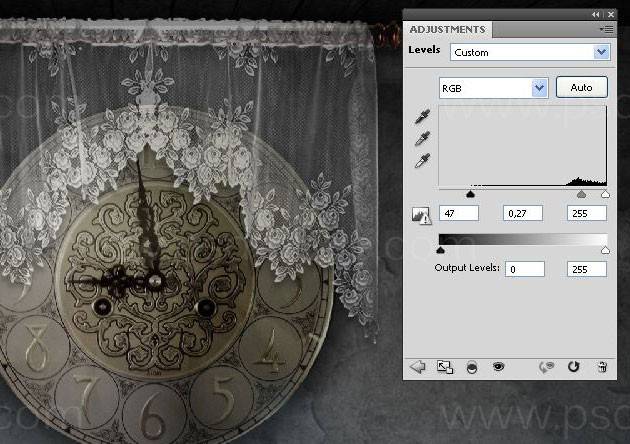View previous state icon

[546, 367]
